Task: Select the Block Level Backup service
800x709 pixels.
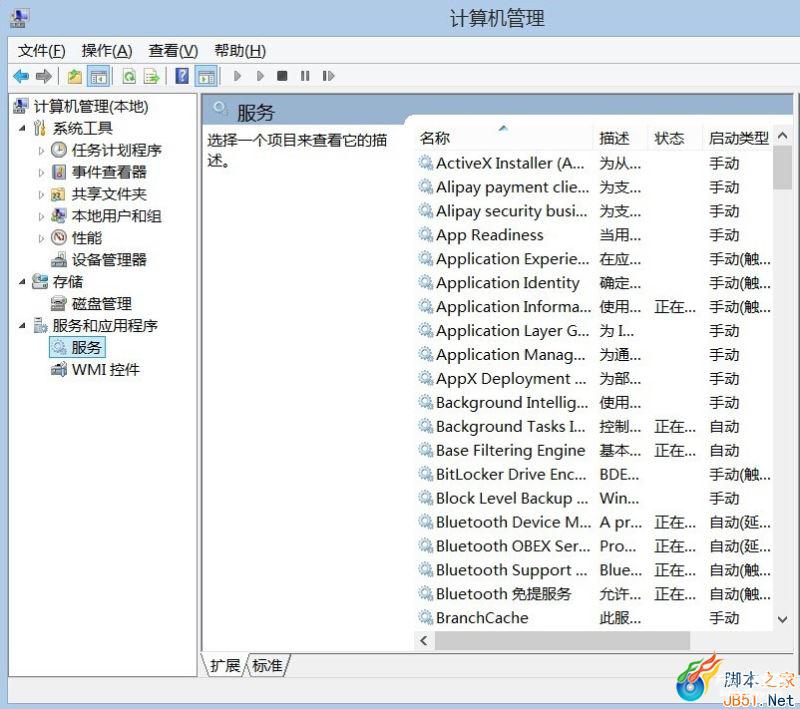Action: 594,499
